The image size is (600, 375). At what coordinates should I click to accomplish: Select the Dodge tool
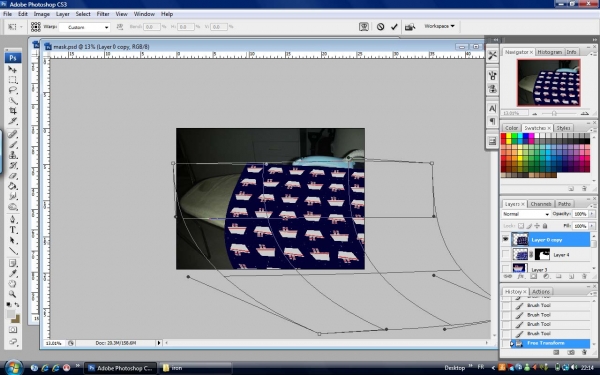click(12, 207)
